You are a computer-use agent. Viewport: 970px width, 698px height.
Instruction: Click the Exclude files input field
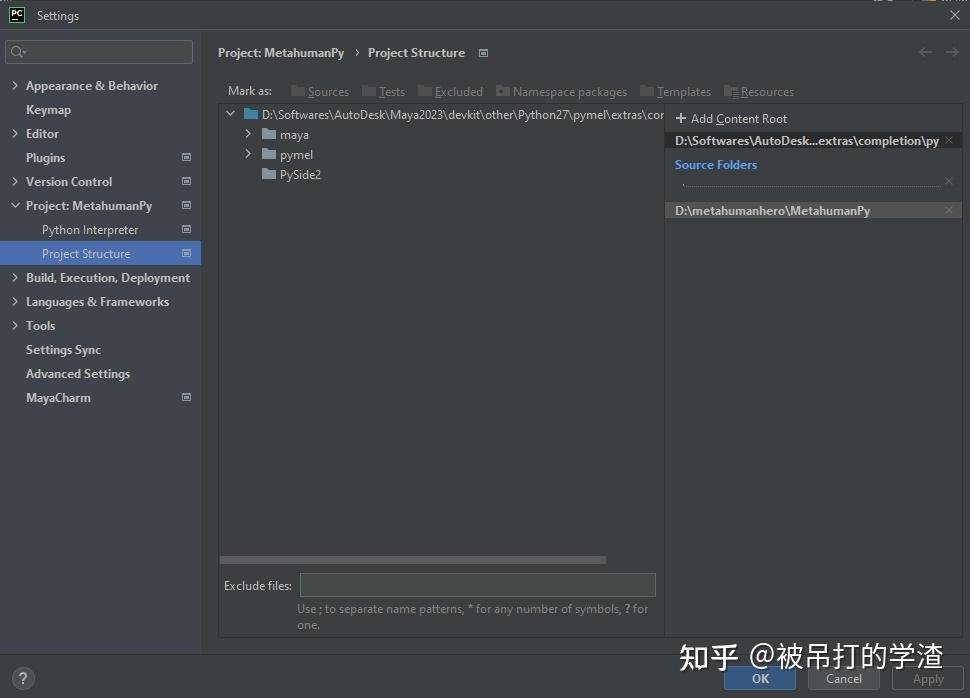(x=477, y=585)
